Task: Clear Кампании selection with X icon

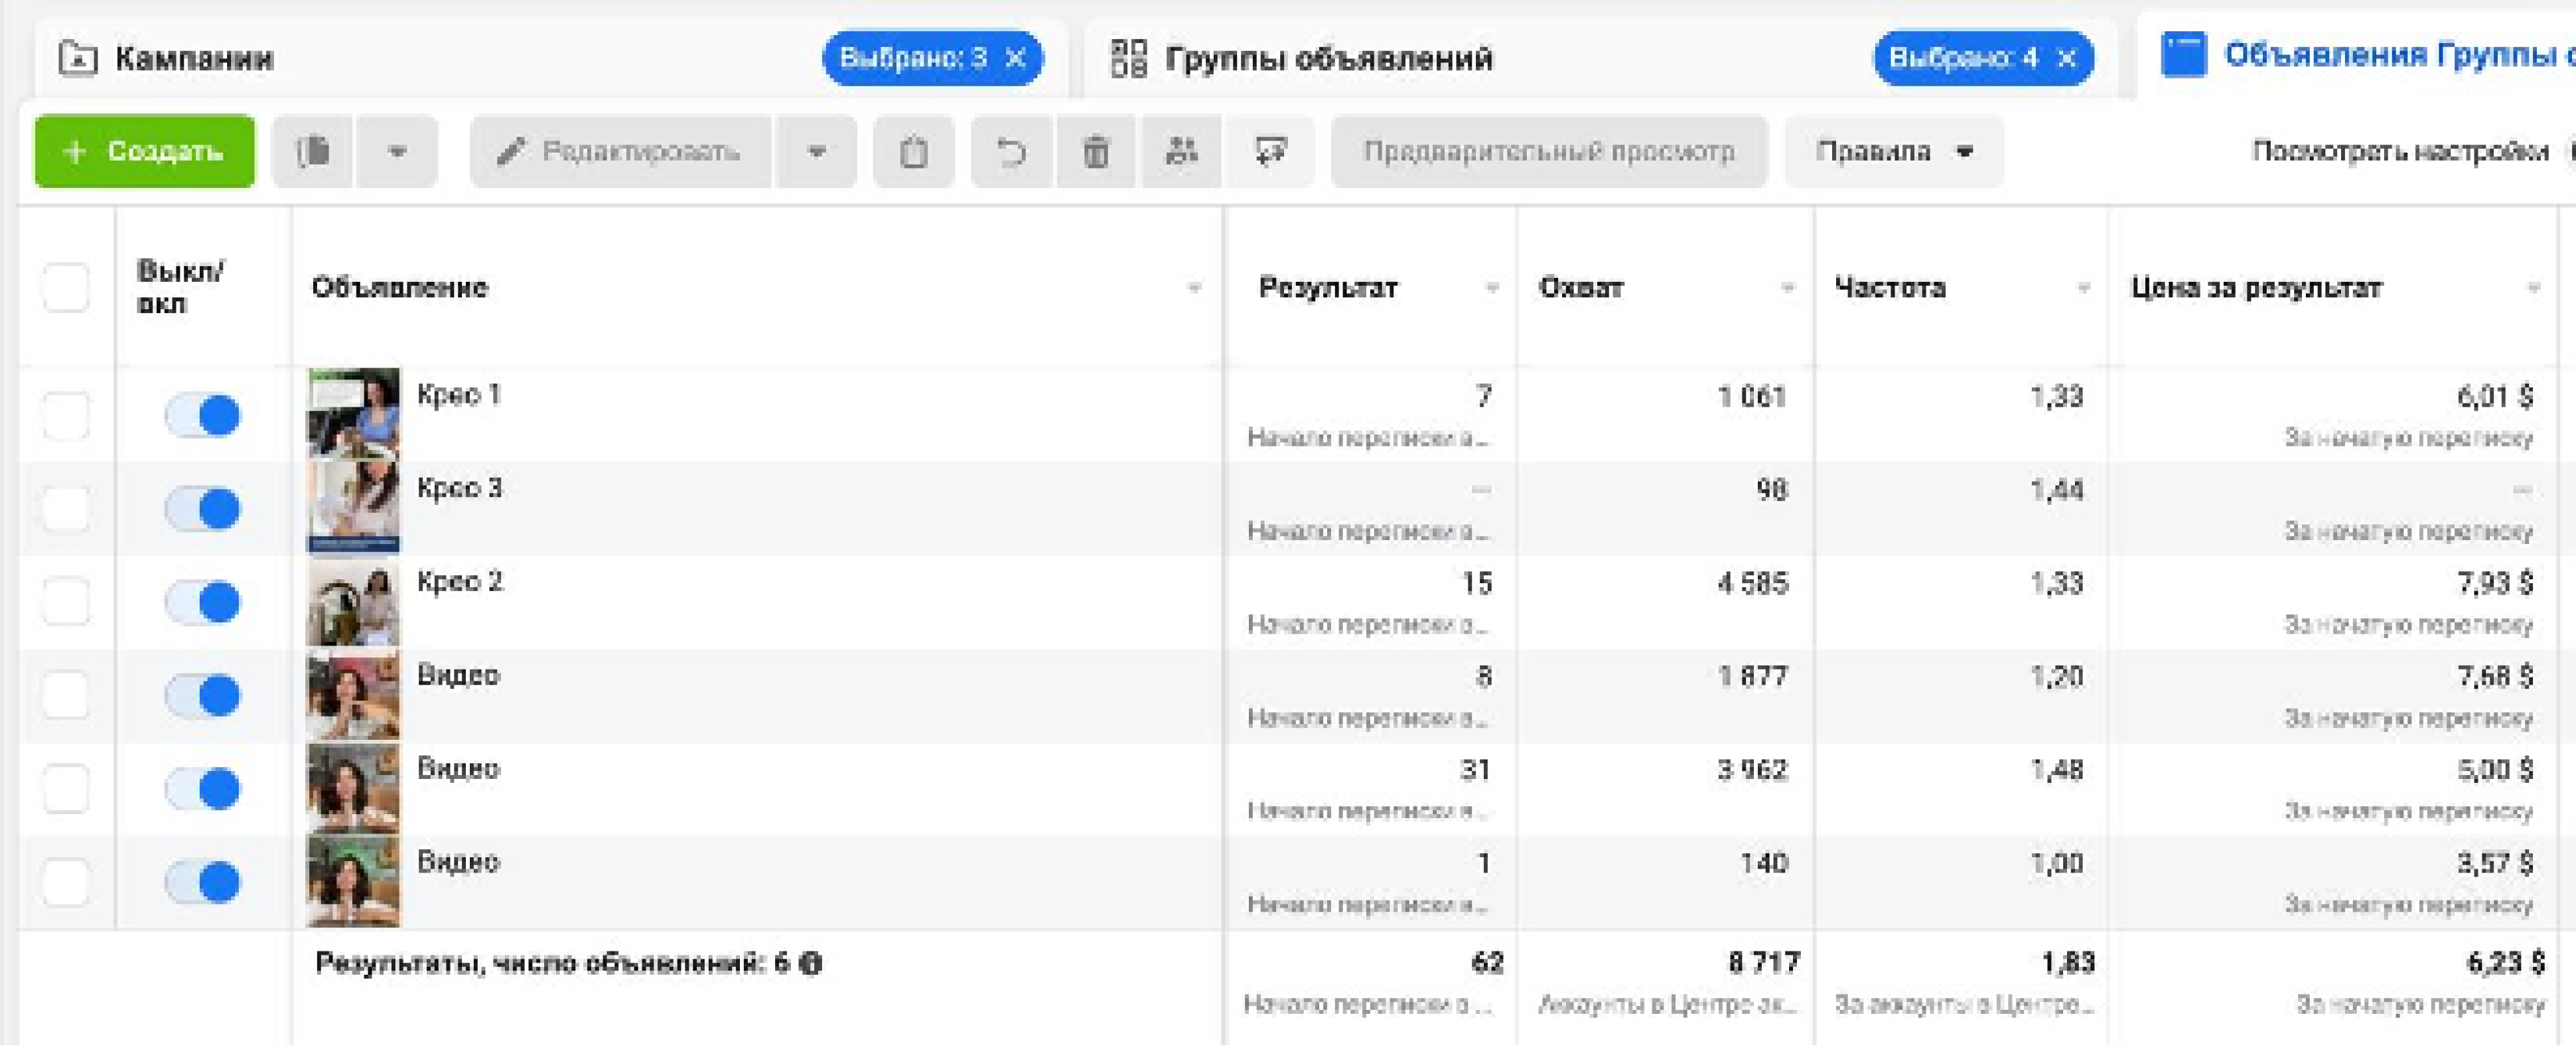Action: pyautogui.click(x=1015, y=58)
